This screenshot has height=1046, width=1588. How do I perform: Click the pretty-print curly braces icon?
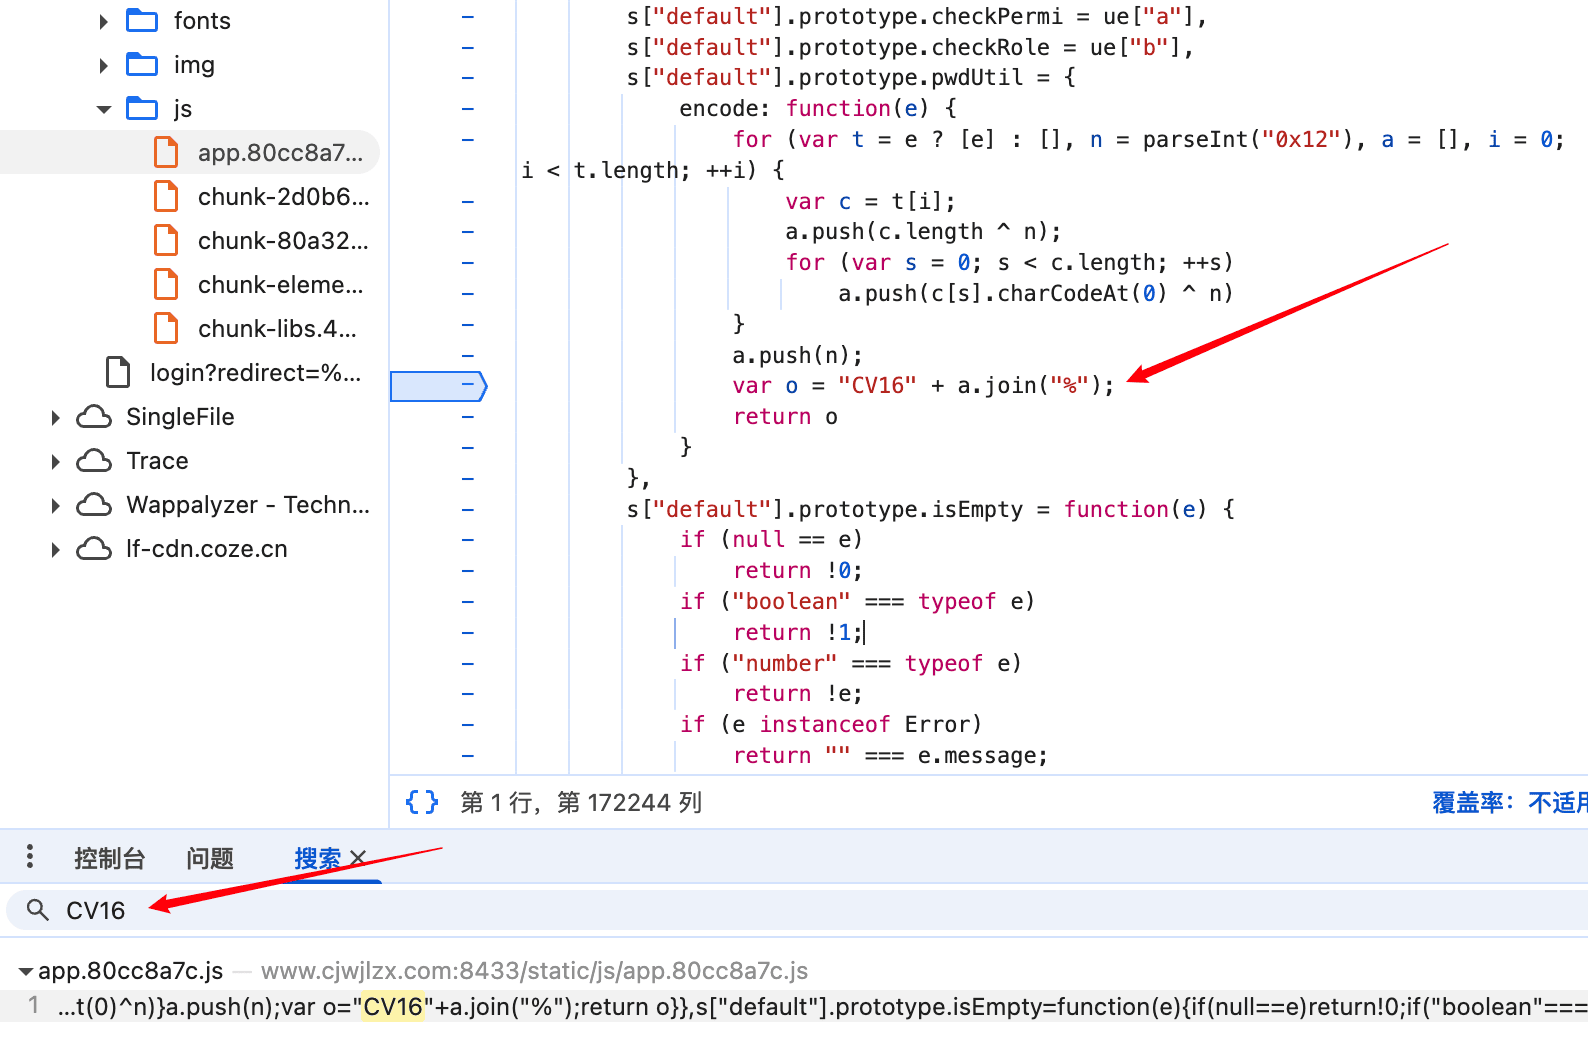point(421,802)
